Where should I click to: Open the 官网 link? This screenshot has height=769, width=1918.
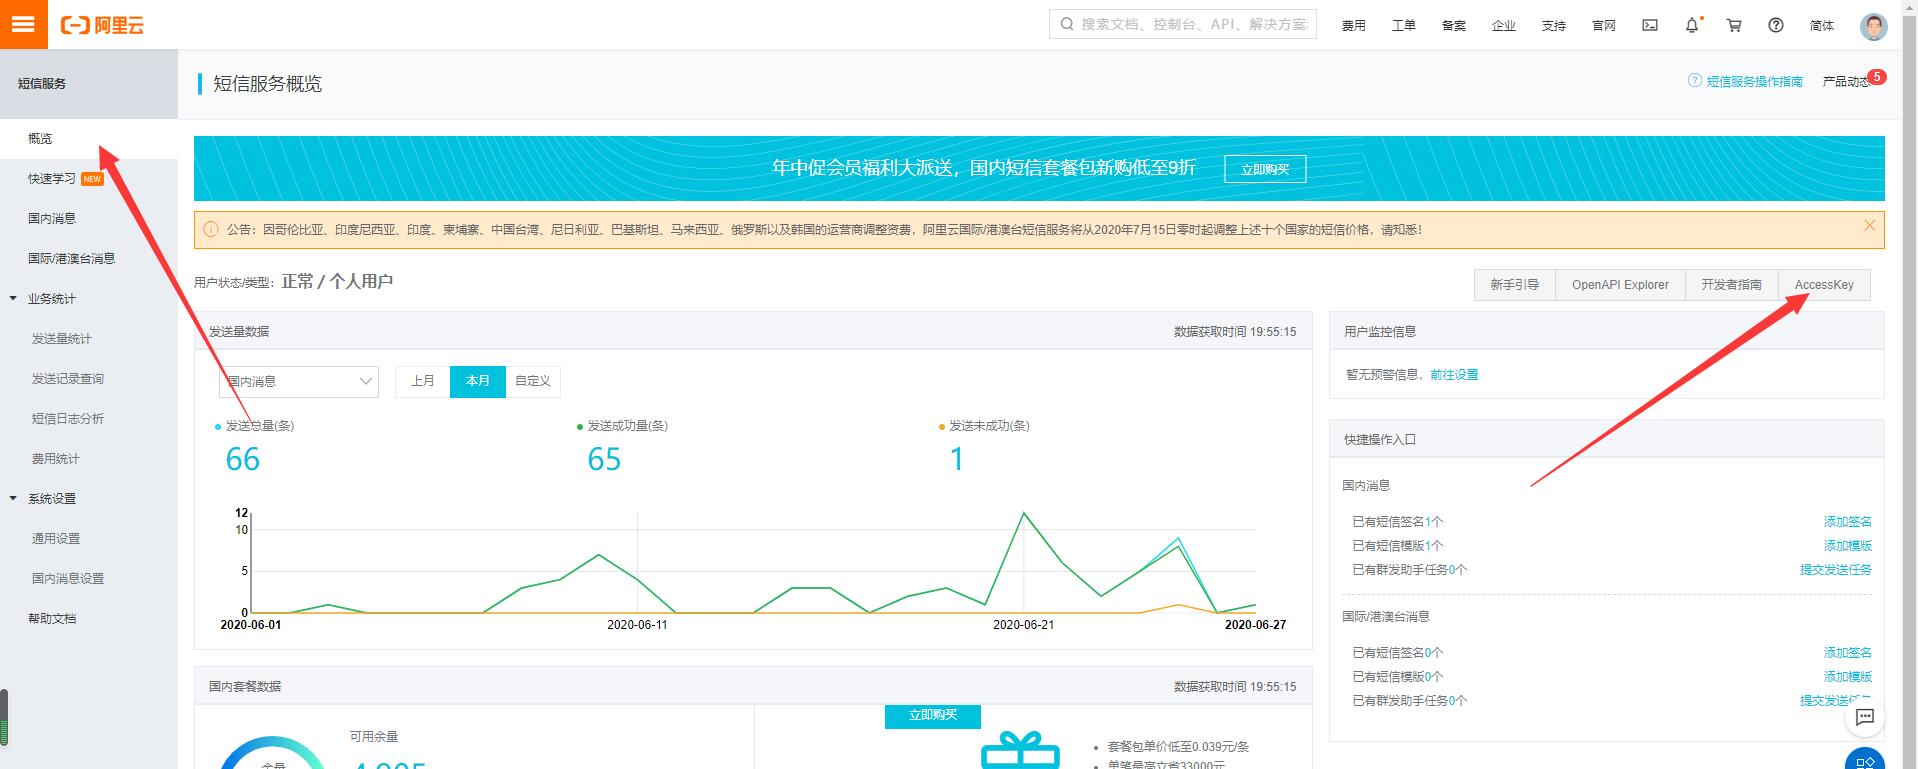point(1604,26)
